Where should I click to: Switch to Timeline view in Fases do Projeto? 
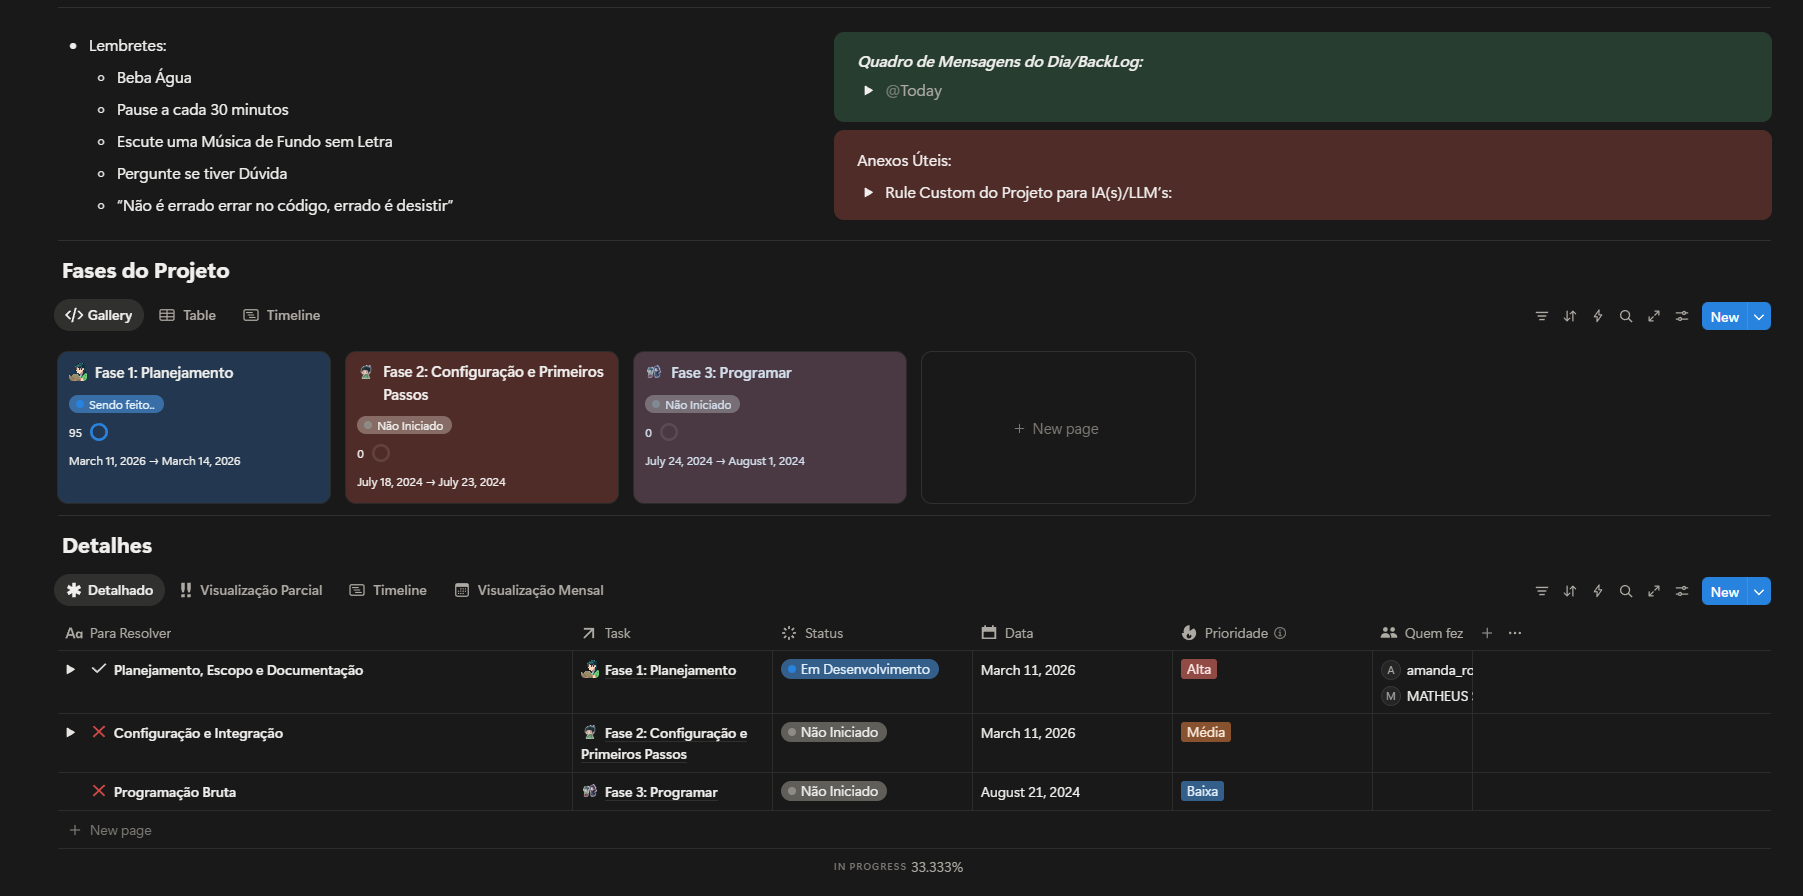point(282,315)
